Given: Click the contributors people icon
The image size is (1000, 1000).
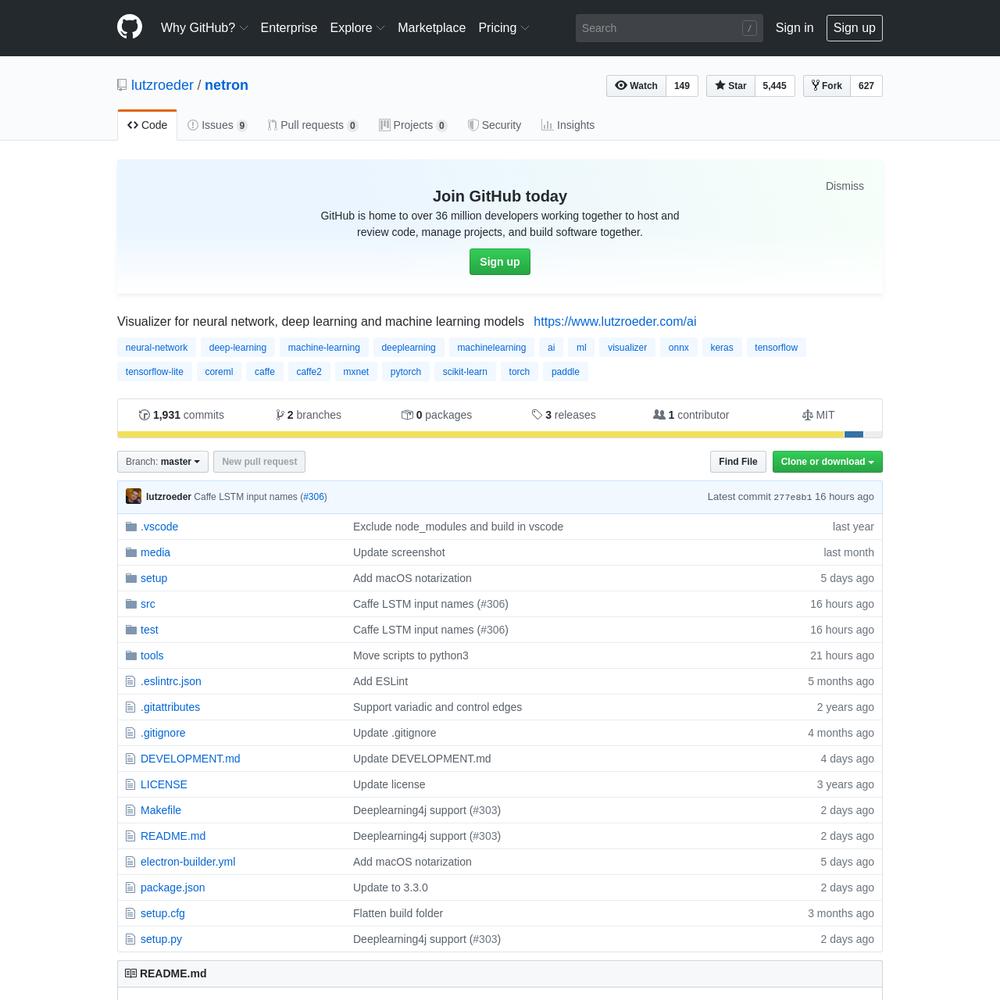Looking at the screenshot, I should click(659, 415).
